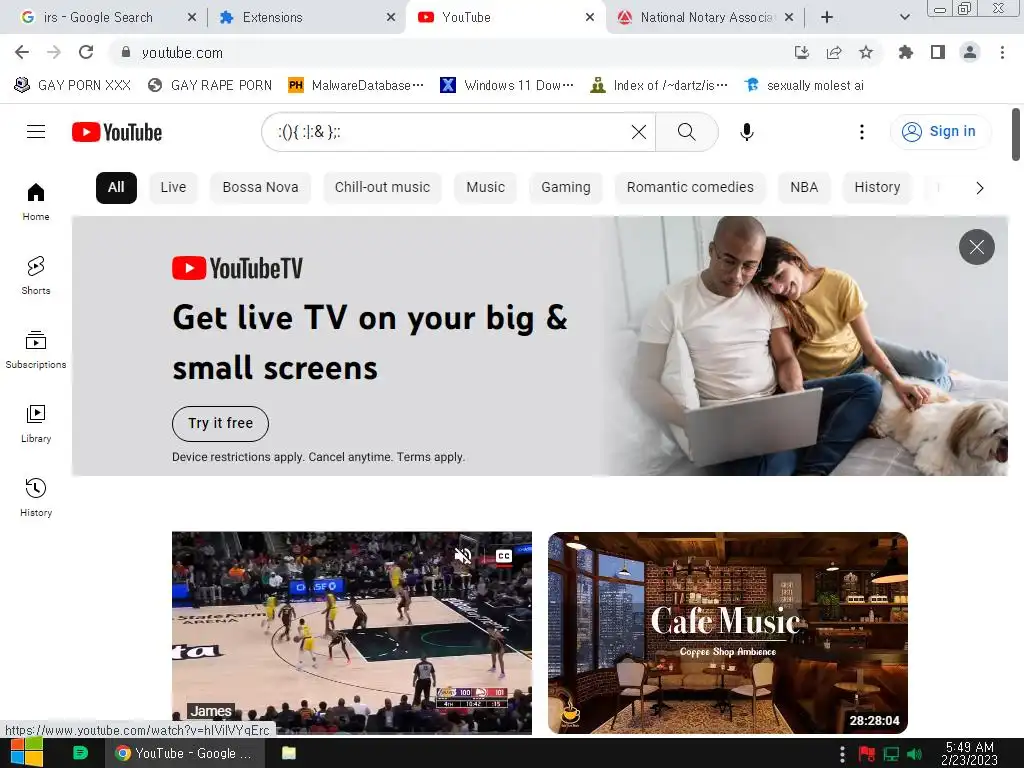Select the Bossa Nova chip
The width and height of the screenshot is (1024, 768).
point(260,187)
